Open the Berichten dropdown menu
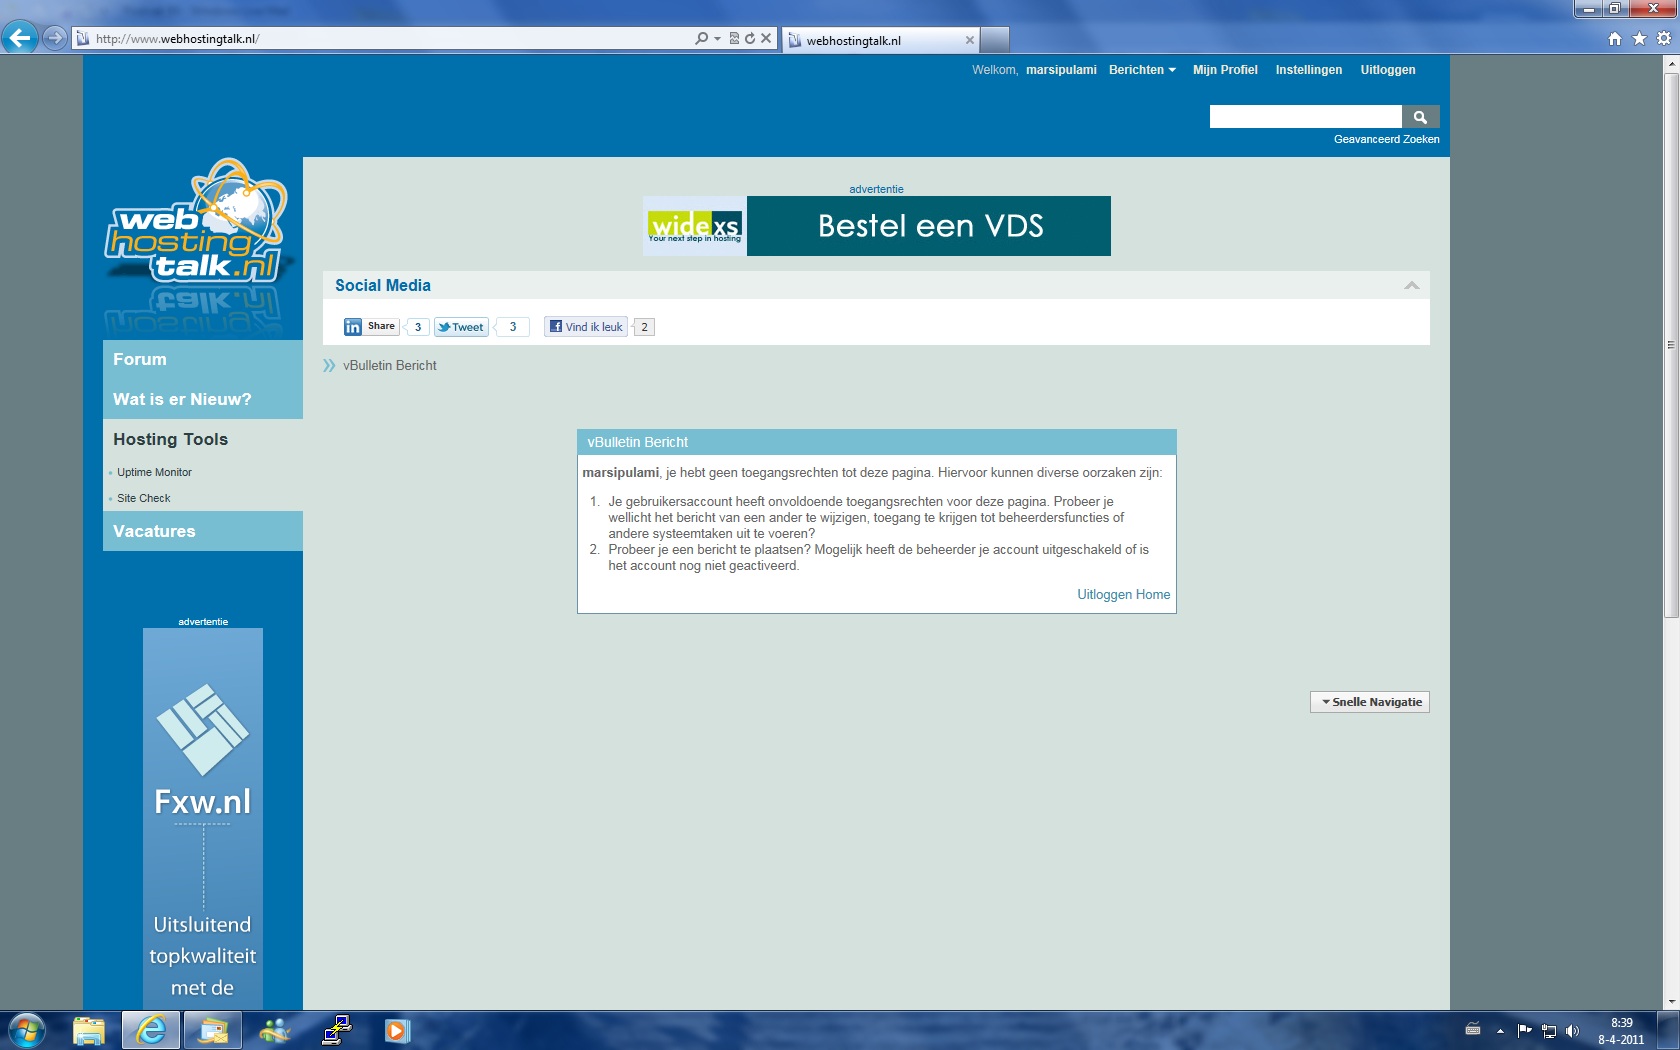1680x1050 pixels. (x=1142, y=70)
